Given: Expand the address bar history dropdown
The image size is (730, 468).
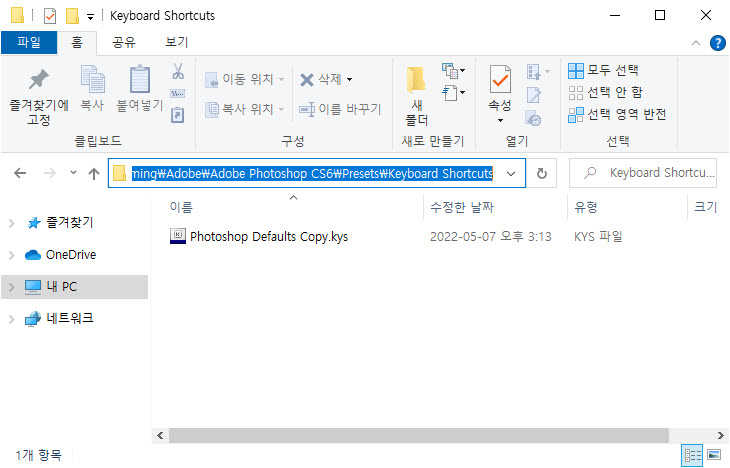Looking at the screenshot, I should coord(511,174).
